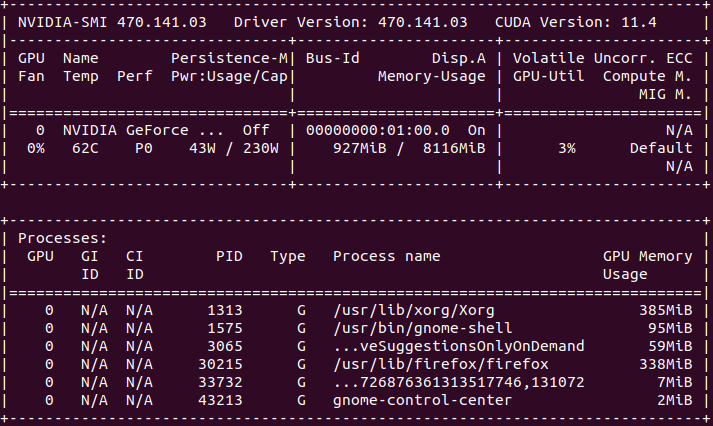This screenshot has height=426, width=713.
Task: Click the Bus-Id header text
Action: pyautogui.click(x=332, y=58)
